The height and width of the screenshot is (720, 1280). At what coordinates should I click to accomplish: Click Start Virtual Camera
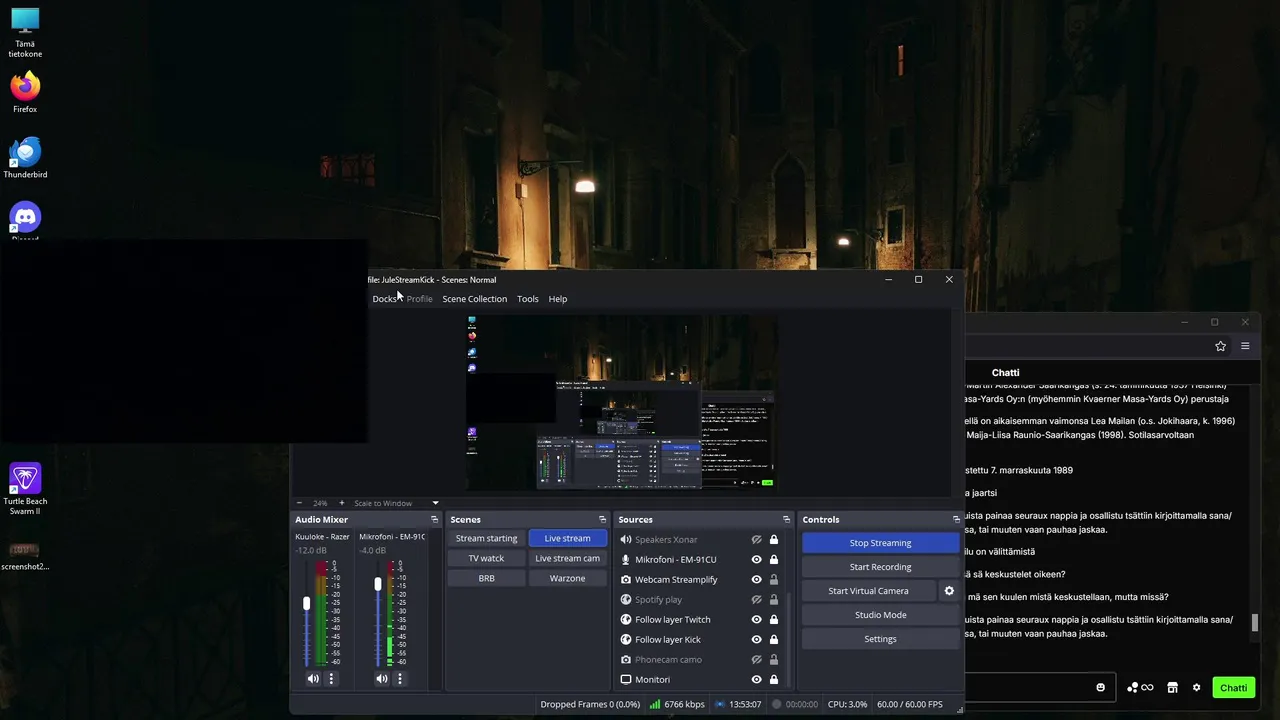868,591
